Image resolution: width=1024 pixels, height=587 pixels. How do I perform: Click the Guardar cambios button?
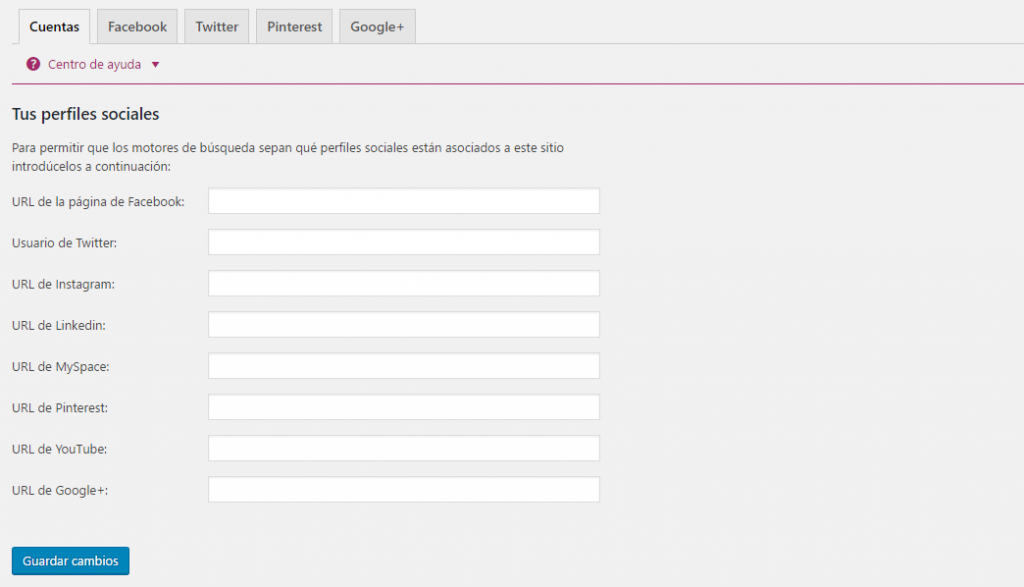click(70, 561)
